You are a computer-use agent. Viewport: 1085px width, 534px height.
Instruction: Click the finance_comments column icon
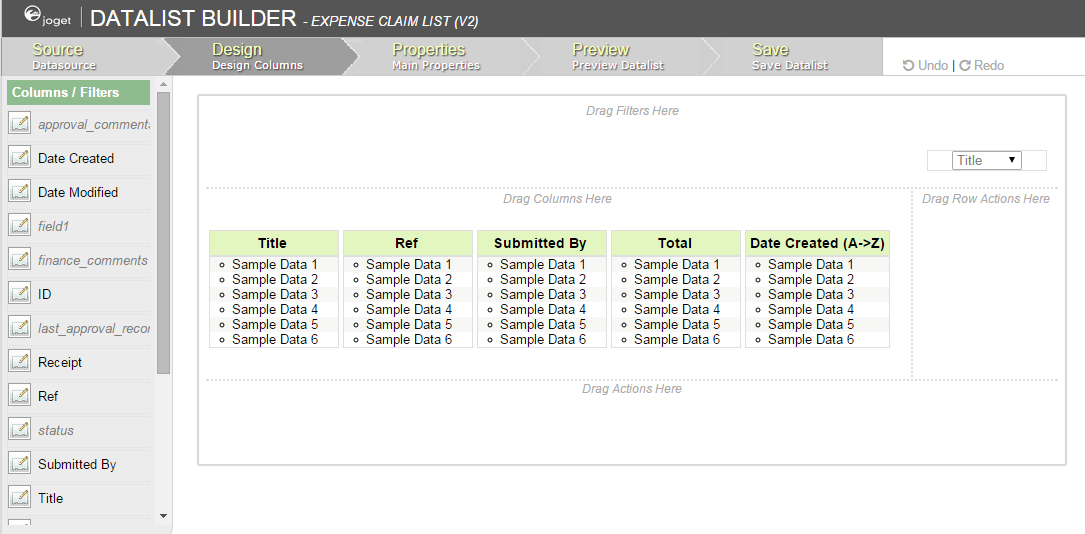19,260
